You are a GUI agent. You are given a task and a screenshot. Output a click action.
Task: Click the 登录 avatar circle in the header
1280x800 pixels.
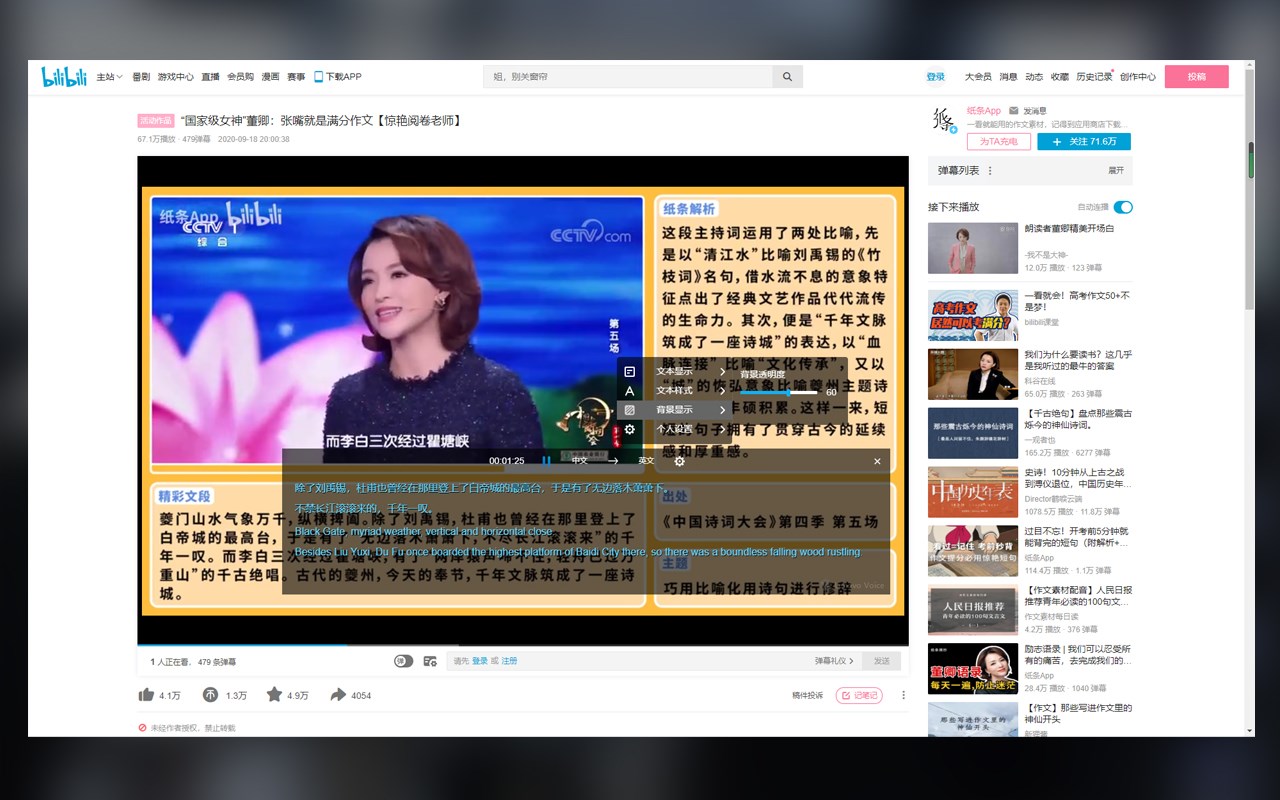pos(935,77)
